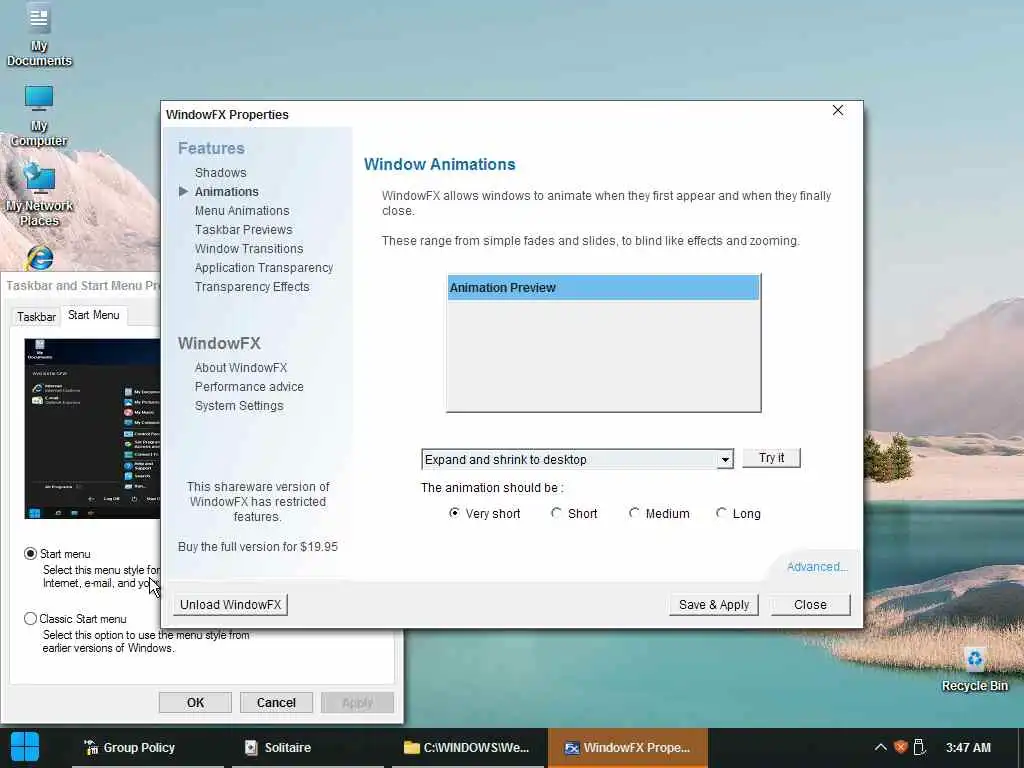Click the security shield tray icon
The image size is (1024, 768).
click(901, 747)
